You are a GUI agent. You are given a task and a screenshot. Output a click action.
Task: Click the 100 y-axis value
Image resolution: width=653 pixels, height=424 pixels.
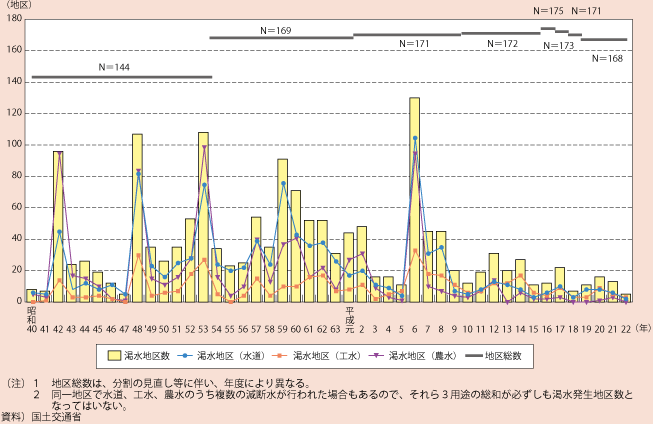15,145
